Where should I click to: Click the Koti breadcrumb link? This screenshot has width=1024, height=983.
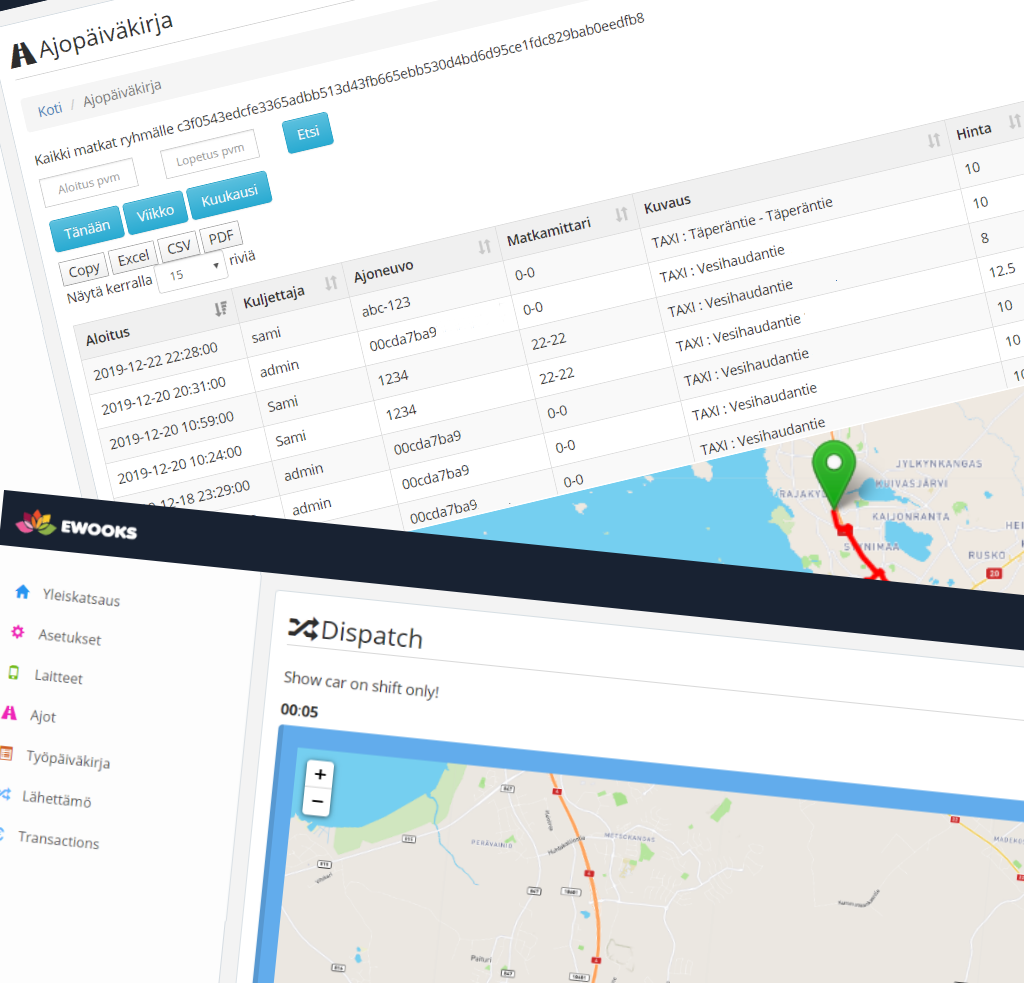50,110
